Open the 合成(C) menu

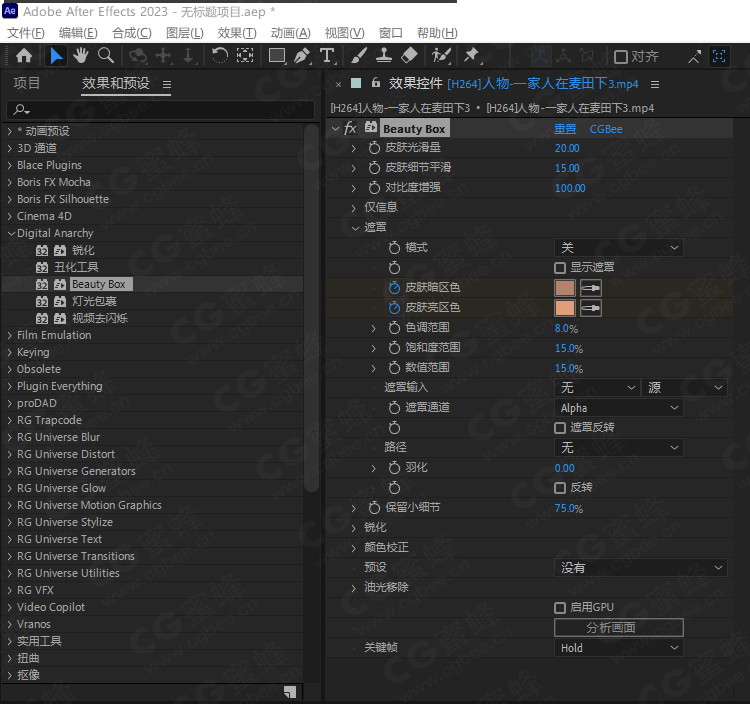[132, 33]
